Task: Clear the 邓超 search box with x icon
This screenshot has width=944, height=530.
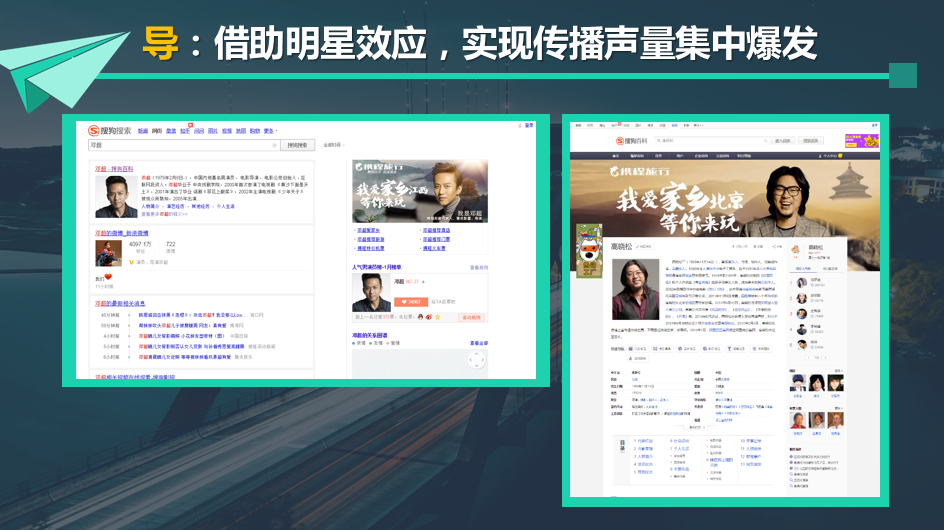Action: (x=275, y=145)
